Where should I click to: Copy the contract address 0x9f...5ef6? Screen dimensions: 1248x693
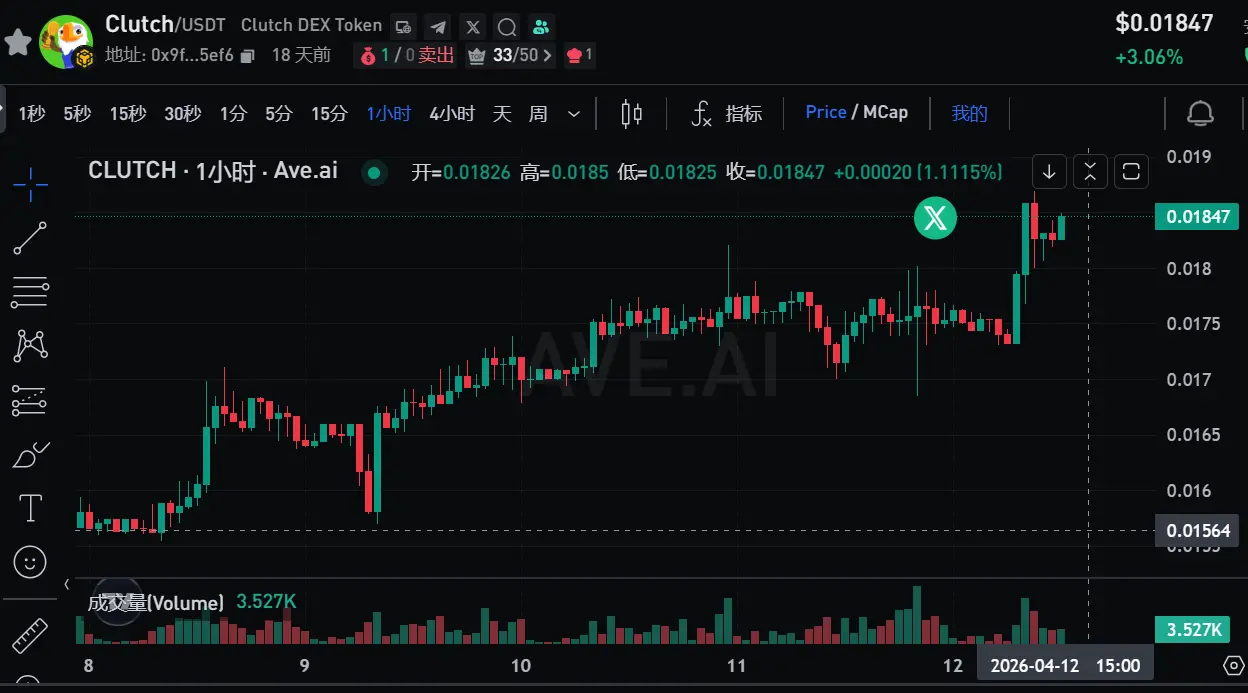click(x=248, y=56)
